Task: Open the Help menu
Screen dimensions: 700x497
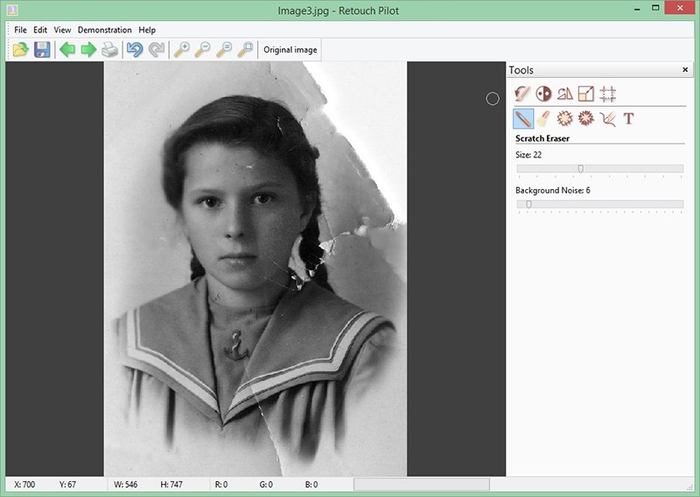Action: tap(147, 30)
